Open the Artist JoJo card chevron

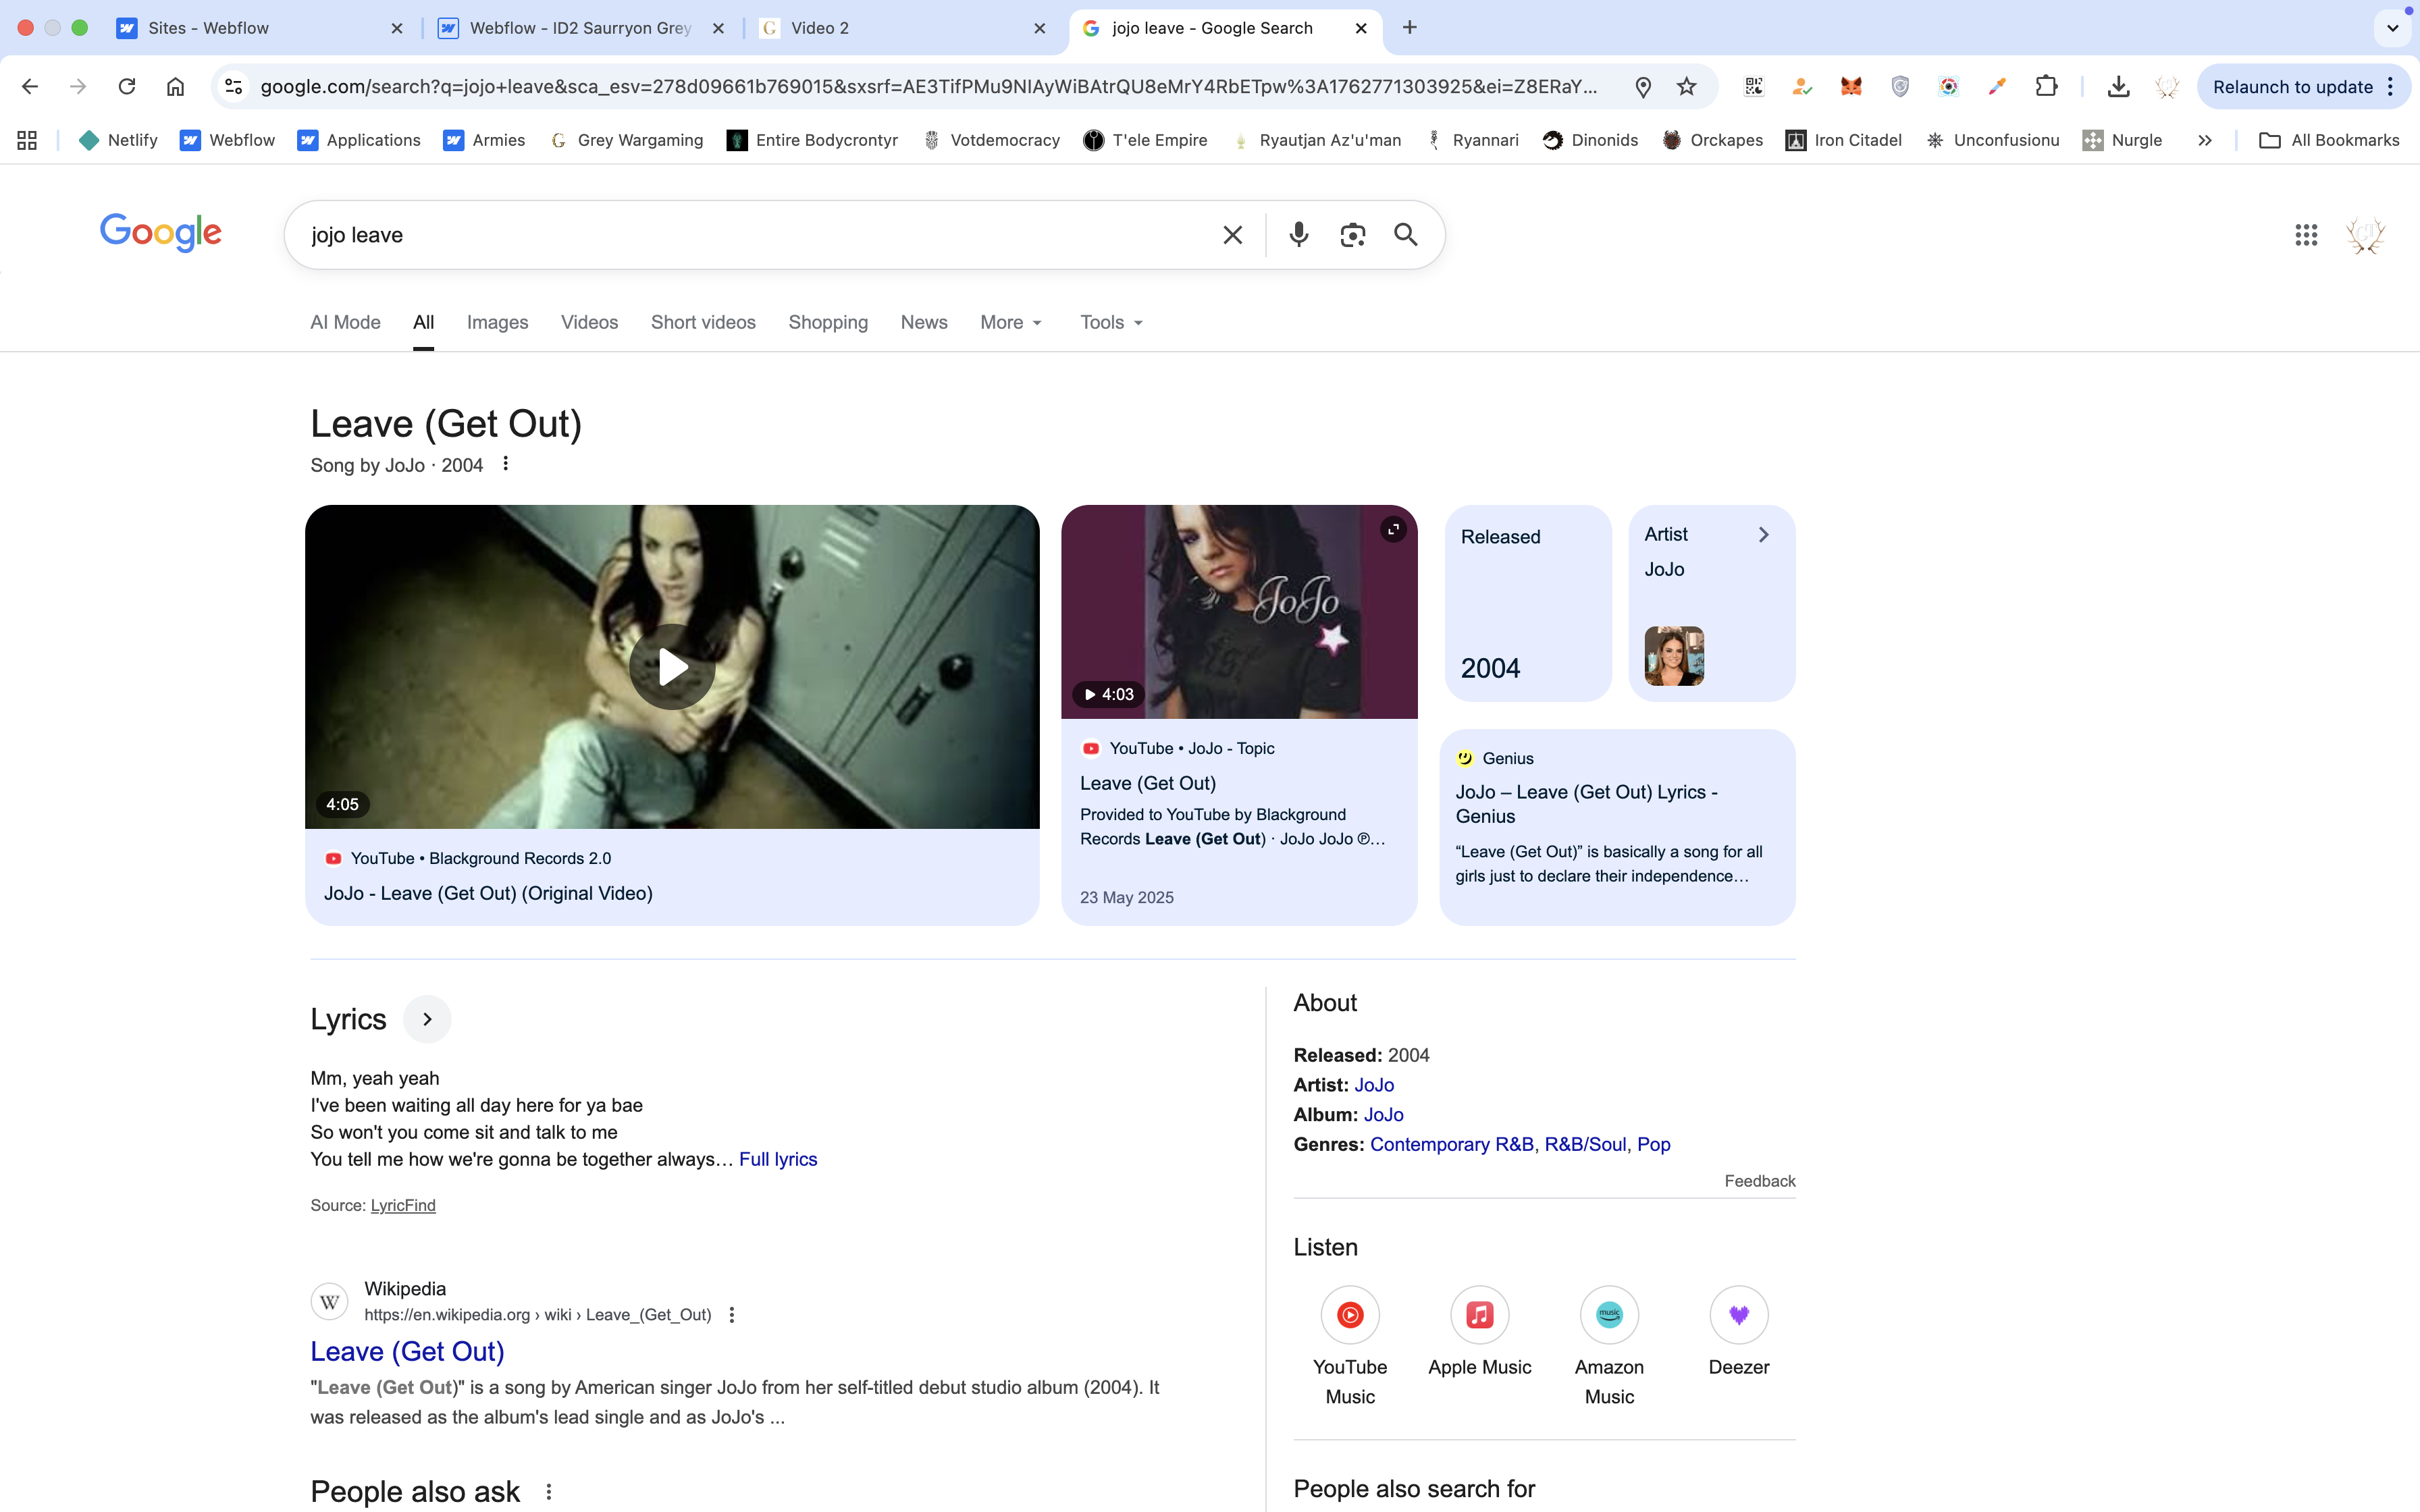pyautogui.click(x=1763, y=535)
